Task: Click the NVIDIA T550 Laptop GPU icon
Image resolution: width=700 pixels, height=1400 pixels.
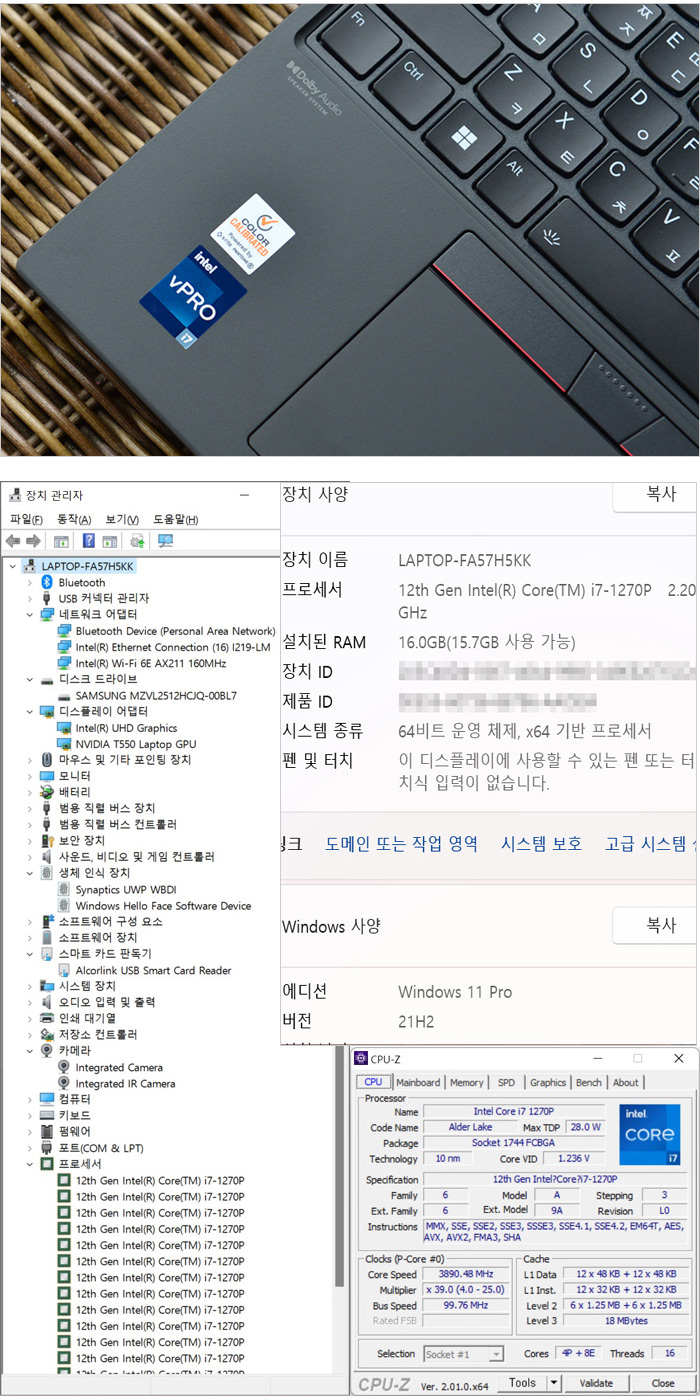Action: [64, 744]
